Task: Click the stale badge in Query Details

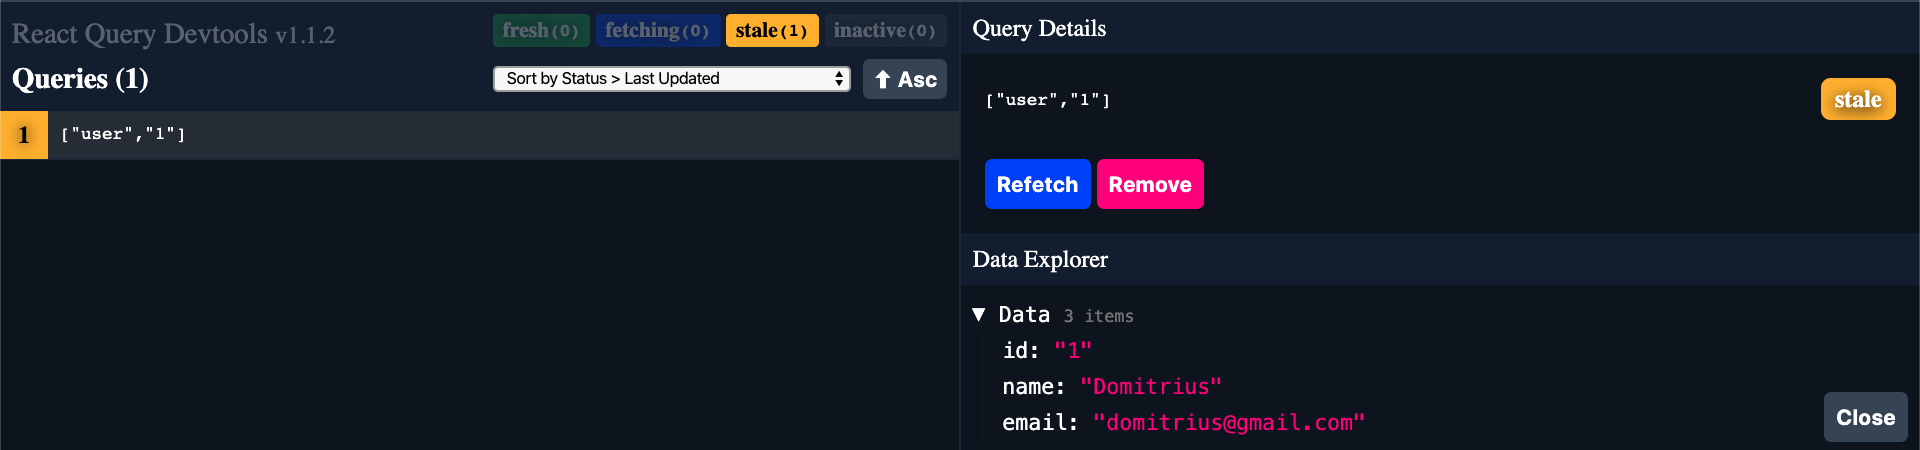Action: coord(1858,99)
